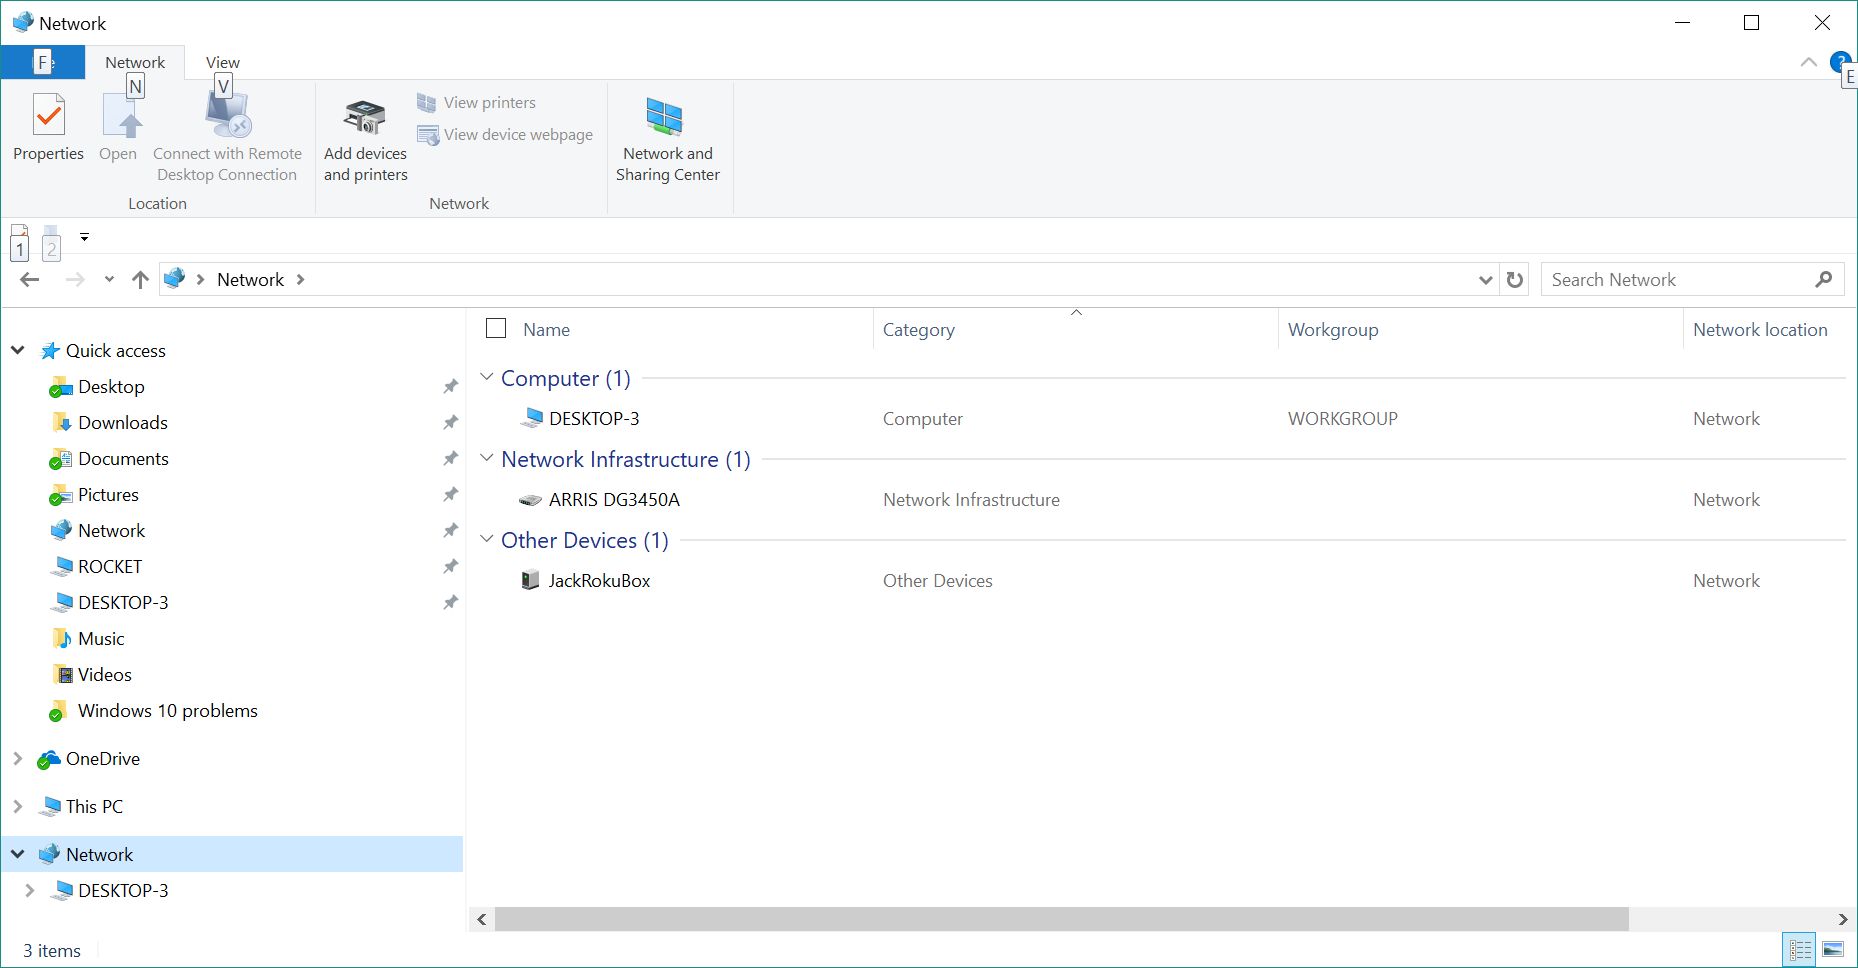Click This PC icon in sidebar
1858x968 pixels.
pos(49,806)
